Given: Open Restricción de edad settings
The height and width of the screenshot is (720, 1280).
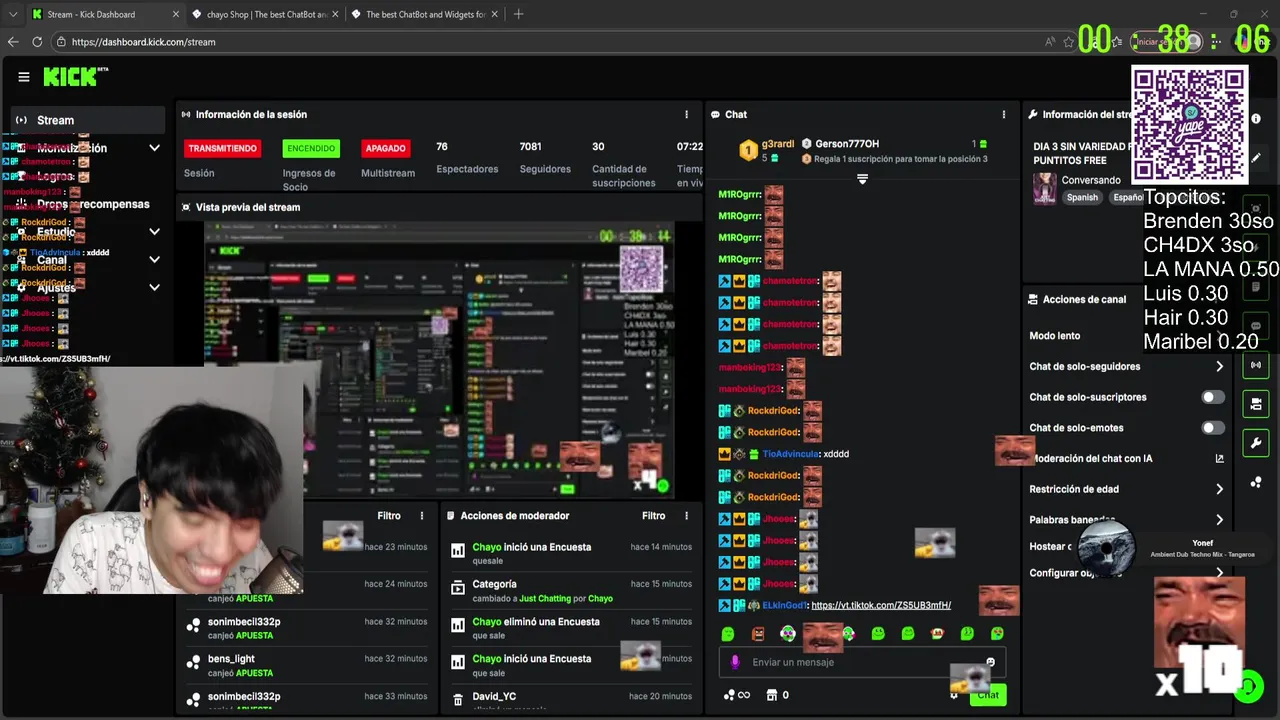Looking at the screenshot, I should point(1126,489).
